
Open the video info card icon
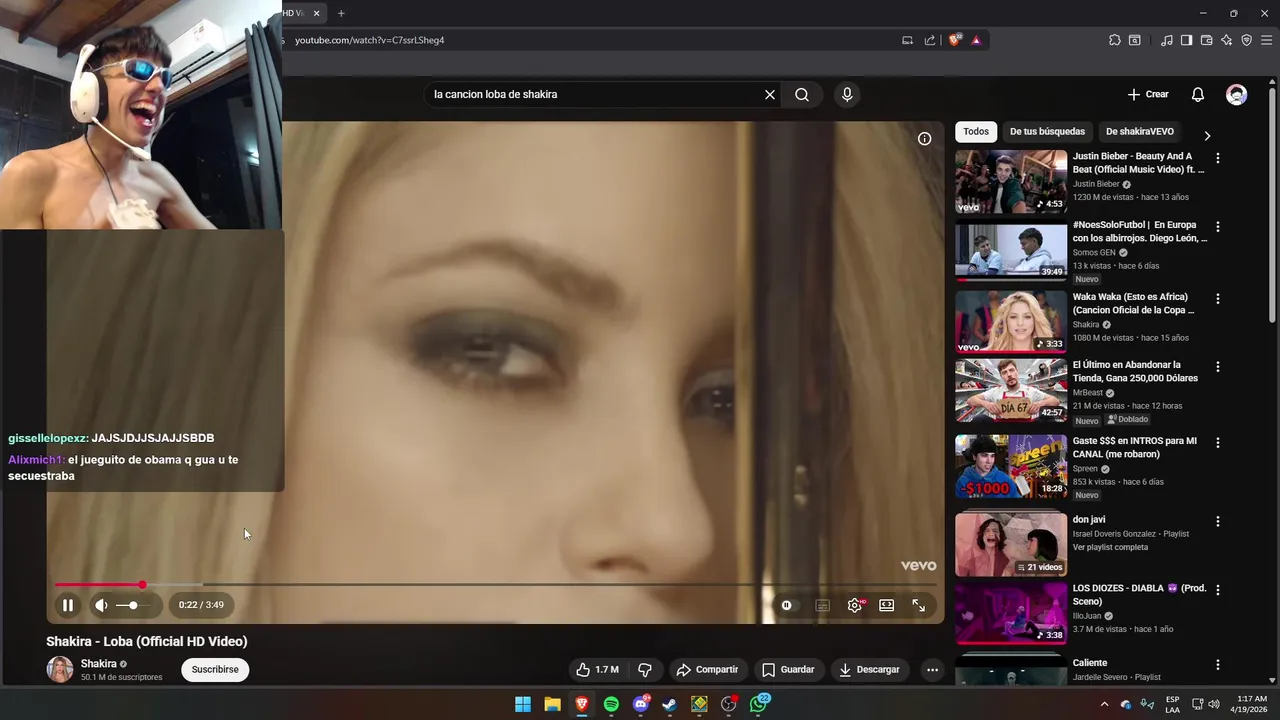[x=924, y=139]
